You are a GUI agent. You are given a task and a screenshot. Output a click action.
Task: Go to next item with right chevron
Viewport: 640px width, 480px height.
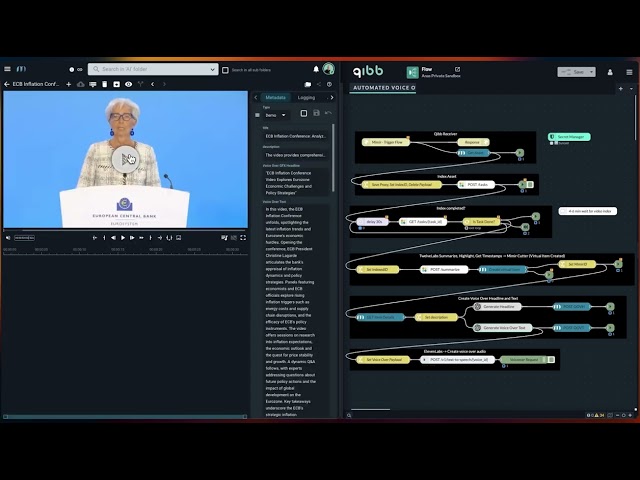pos(164,84)
